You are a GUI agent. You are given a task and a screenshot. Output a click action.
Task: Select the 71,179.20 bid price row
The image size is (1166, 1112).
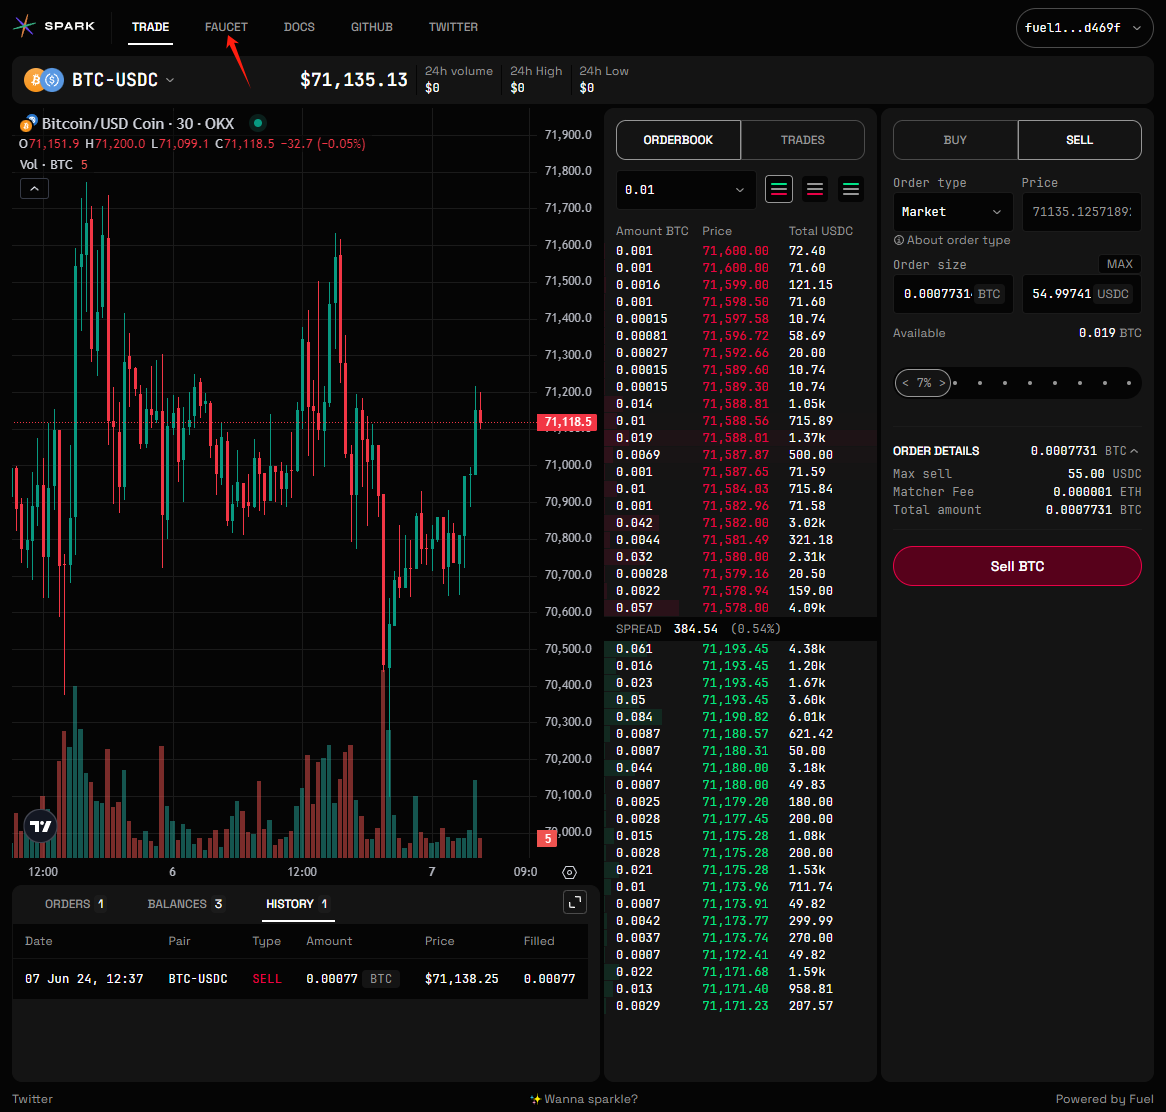(x=741, y=802)
